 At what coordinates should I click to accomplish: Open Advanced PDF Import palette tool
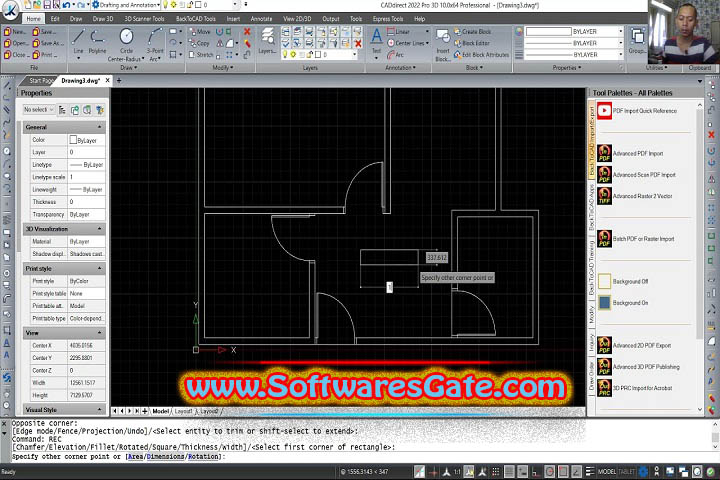click(631, 153)
